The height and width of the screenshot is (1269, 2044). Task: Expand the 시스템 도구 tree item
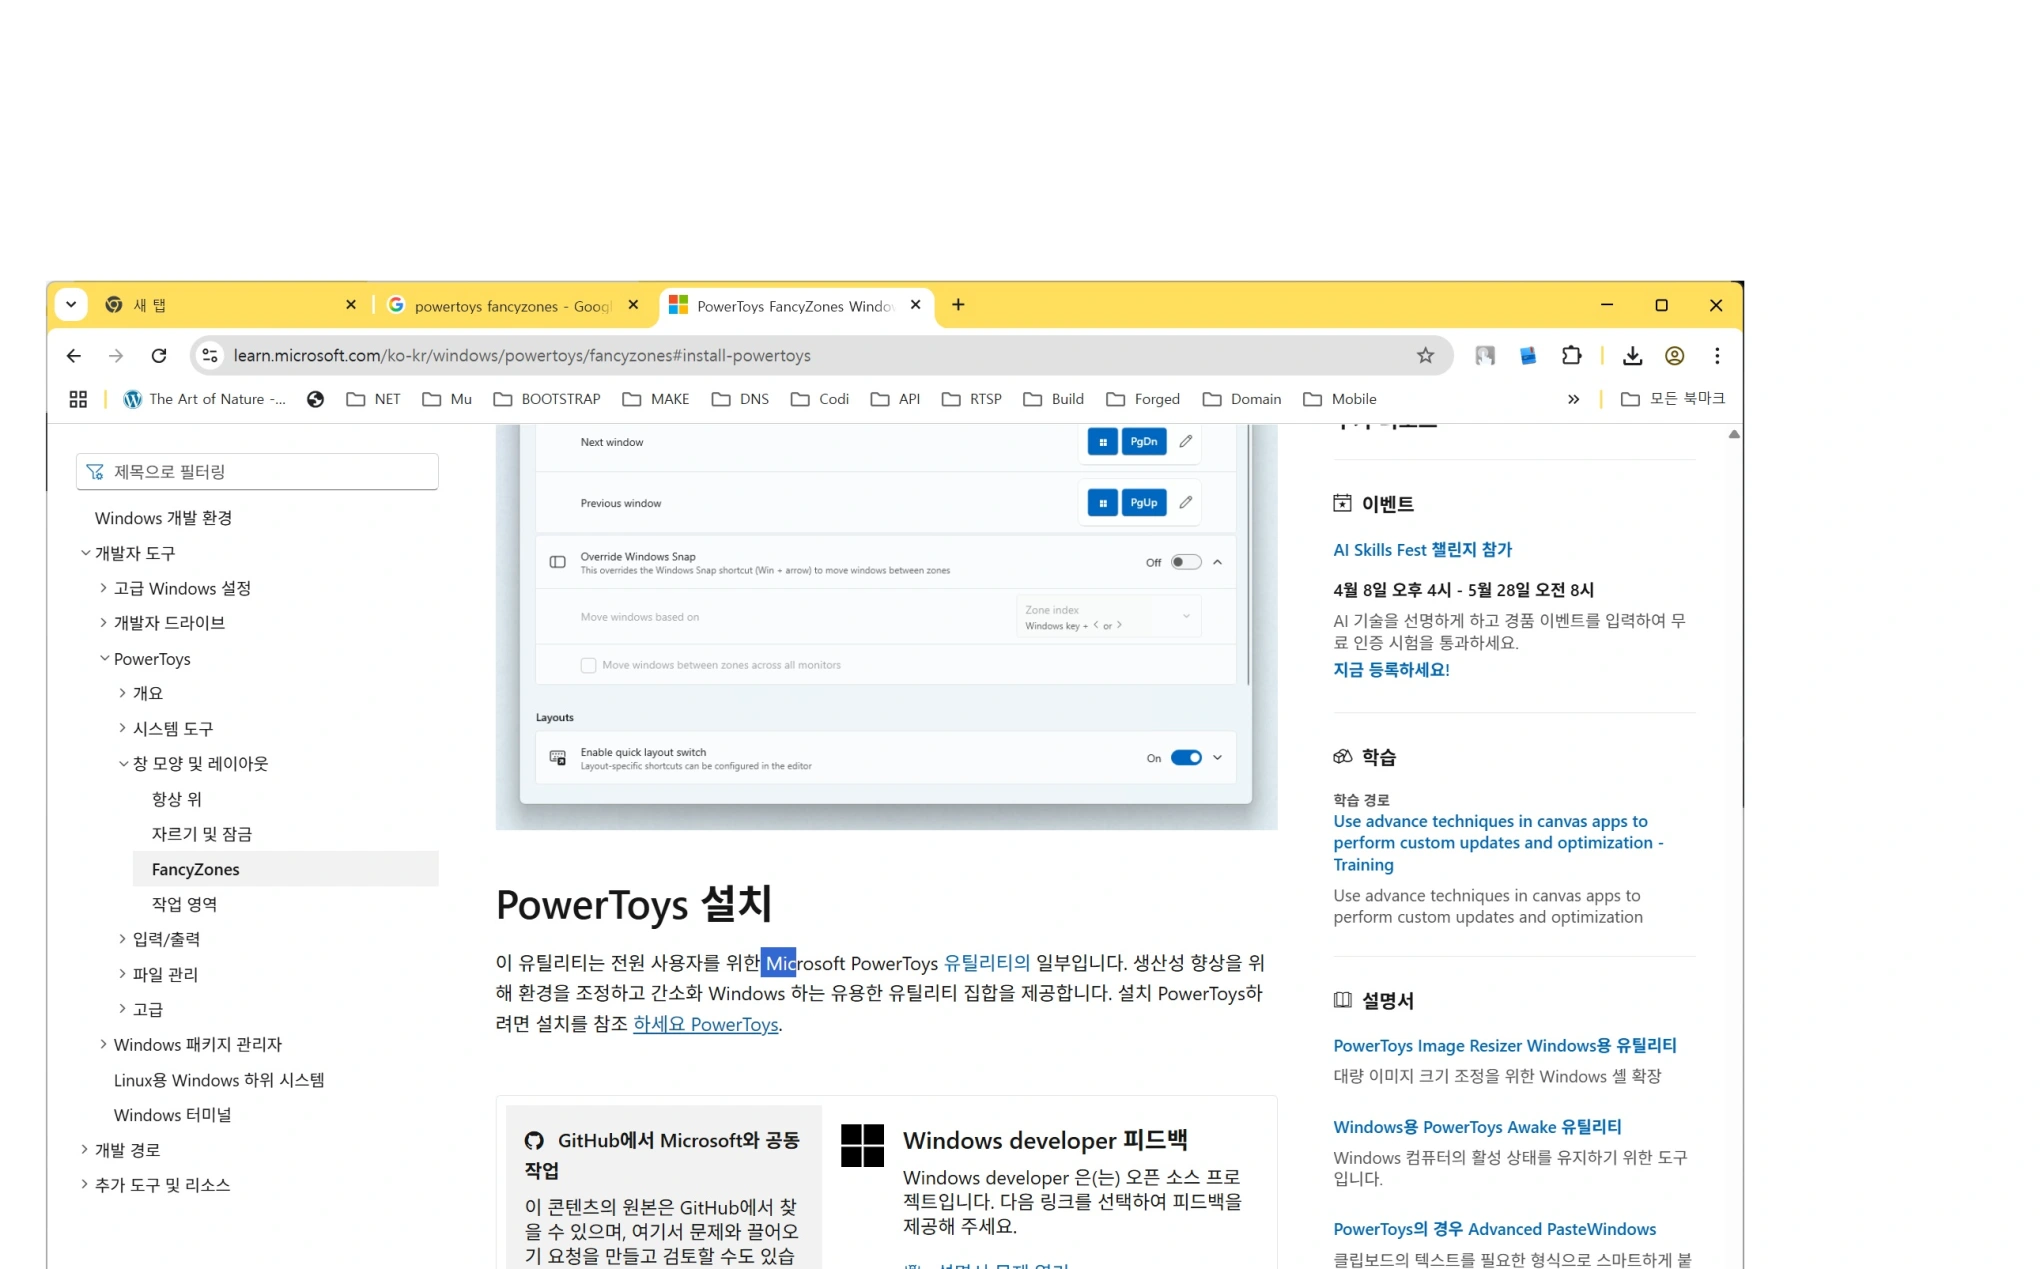click(122, 728)
